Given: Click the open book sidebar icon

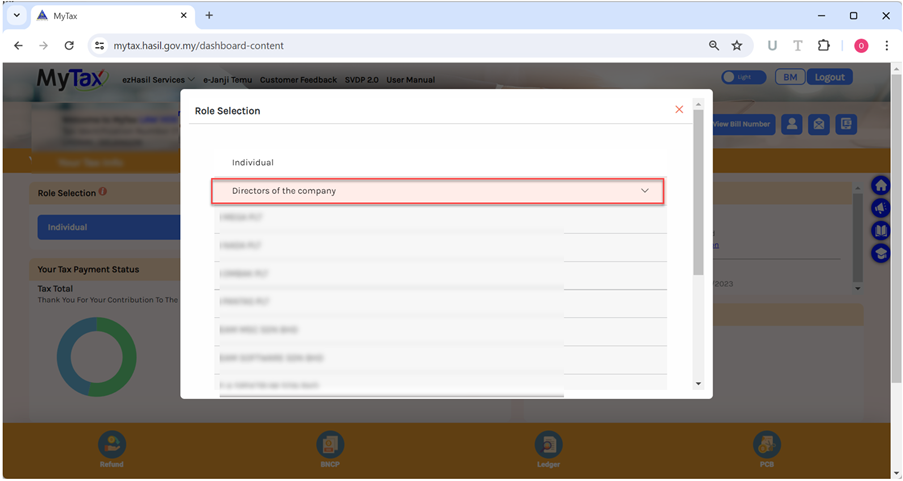Looking at the screenshot, I should (881, 230).
